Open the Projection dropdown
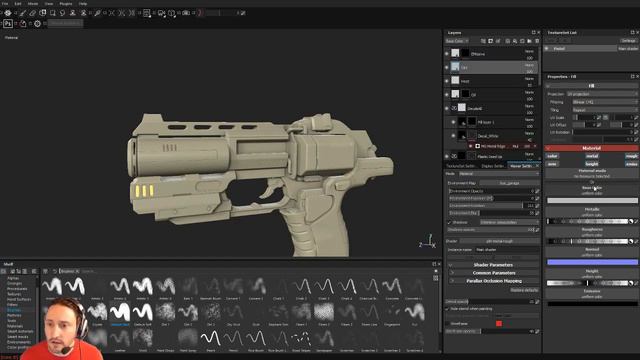Screen dimensions: 640x360 pyautogui.click(x=602, y=94)
